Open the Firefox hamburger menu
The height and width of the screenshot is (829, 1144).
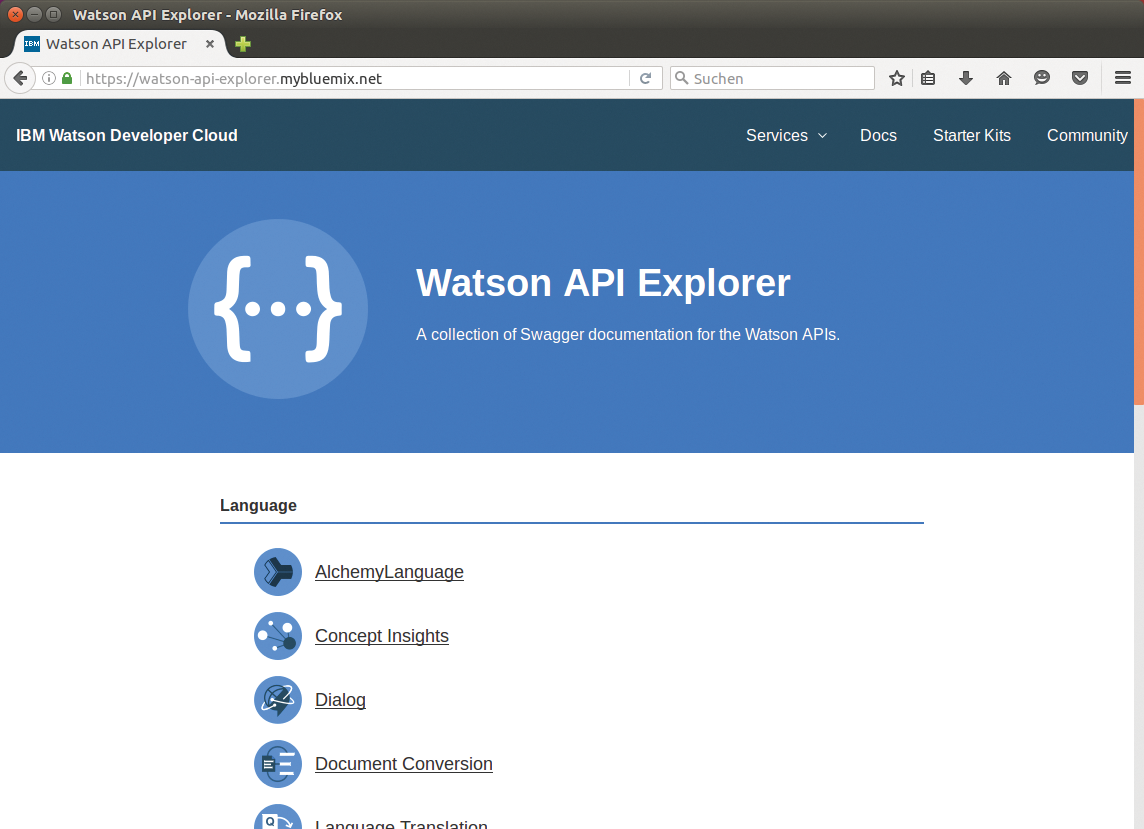click(1122, 77)
